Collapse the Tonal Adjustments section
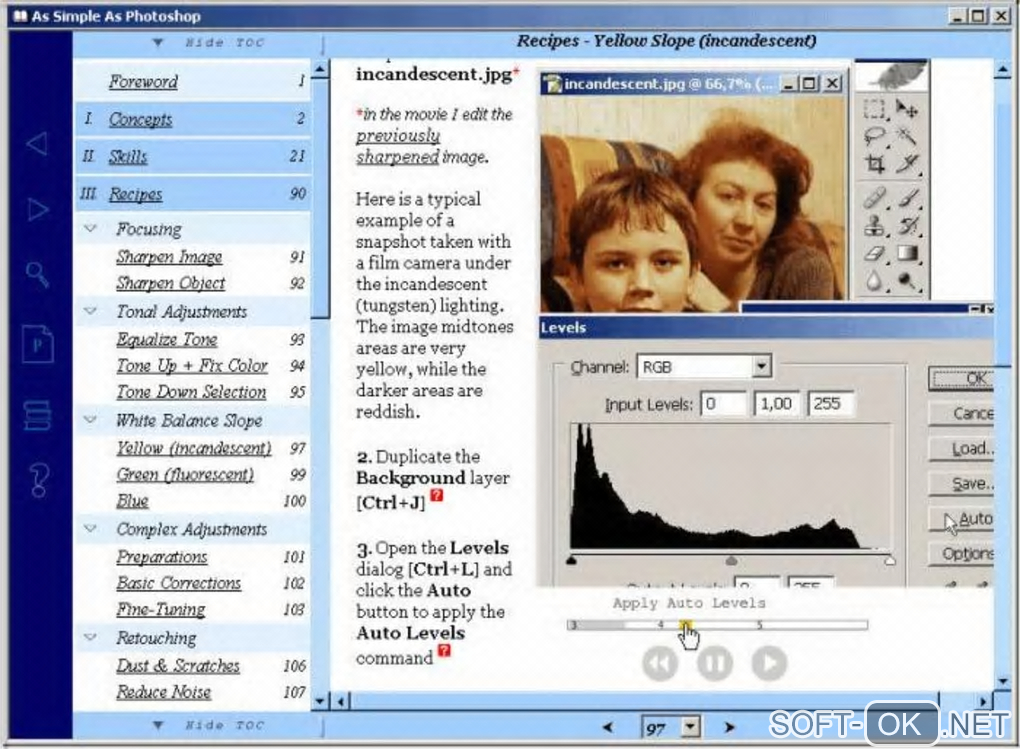 (90, 311)
